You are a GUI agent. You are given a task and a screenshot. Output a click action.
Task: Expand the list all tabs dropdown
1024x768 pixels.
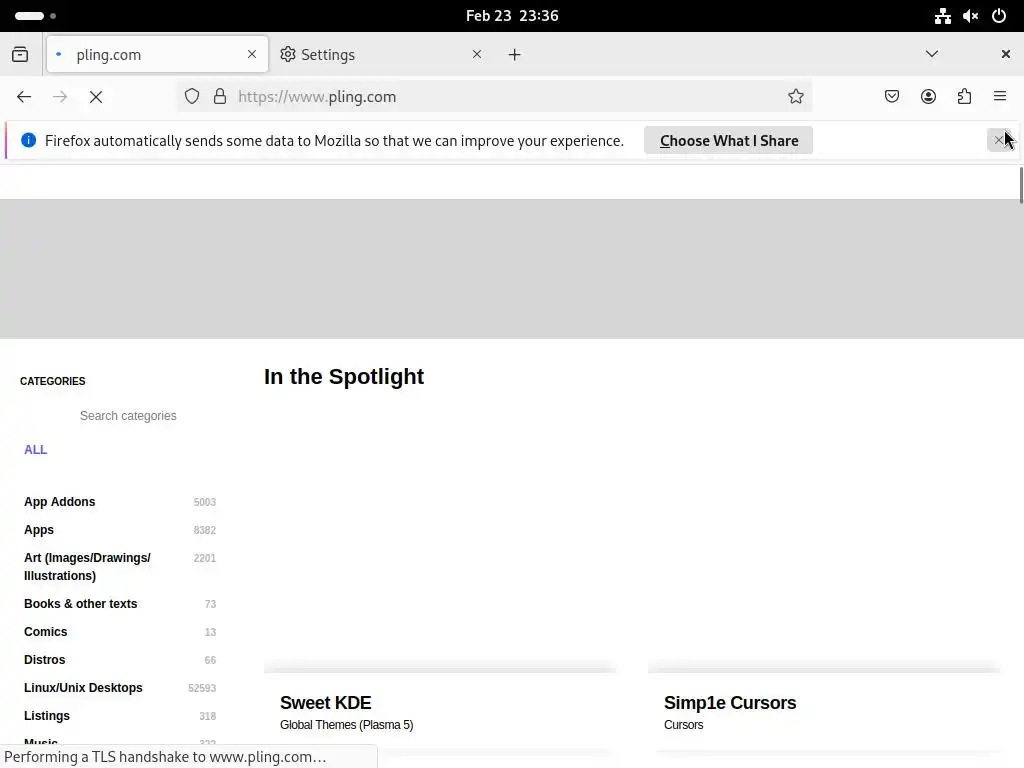pyautogui.click(x=932, y=54)
